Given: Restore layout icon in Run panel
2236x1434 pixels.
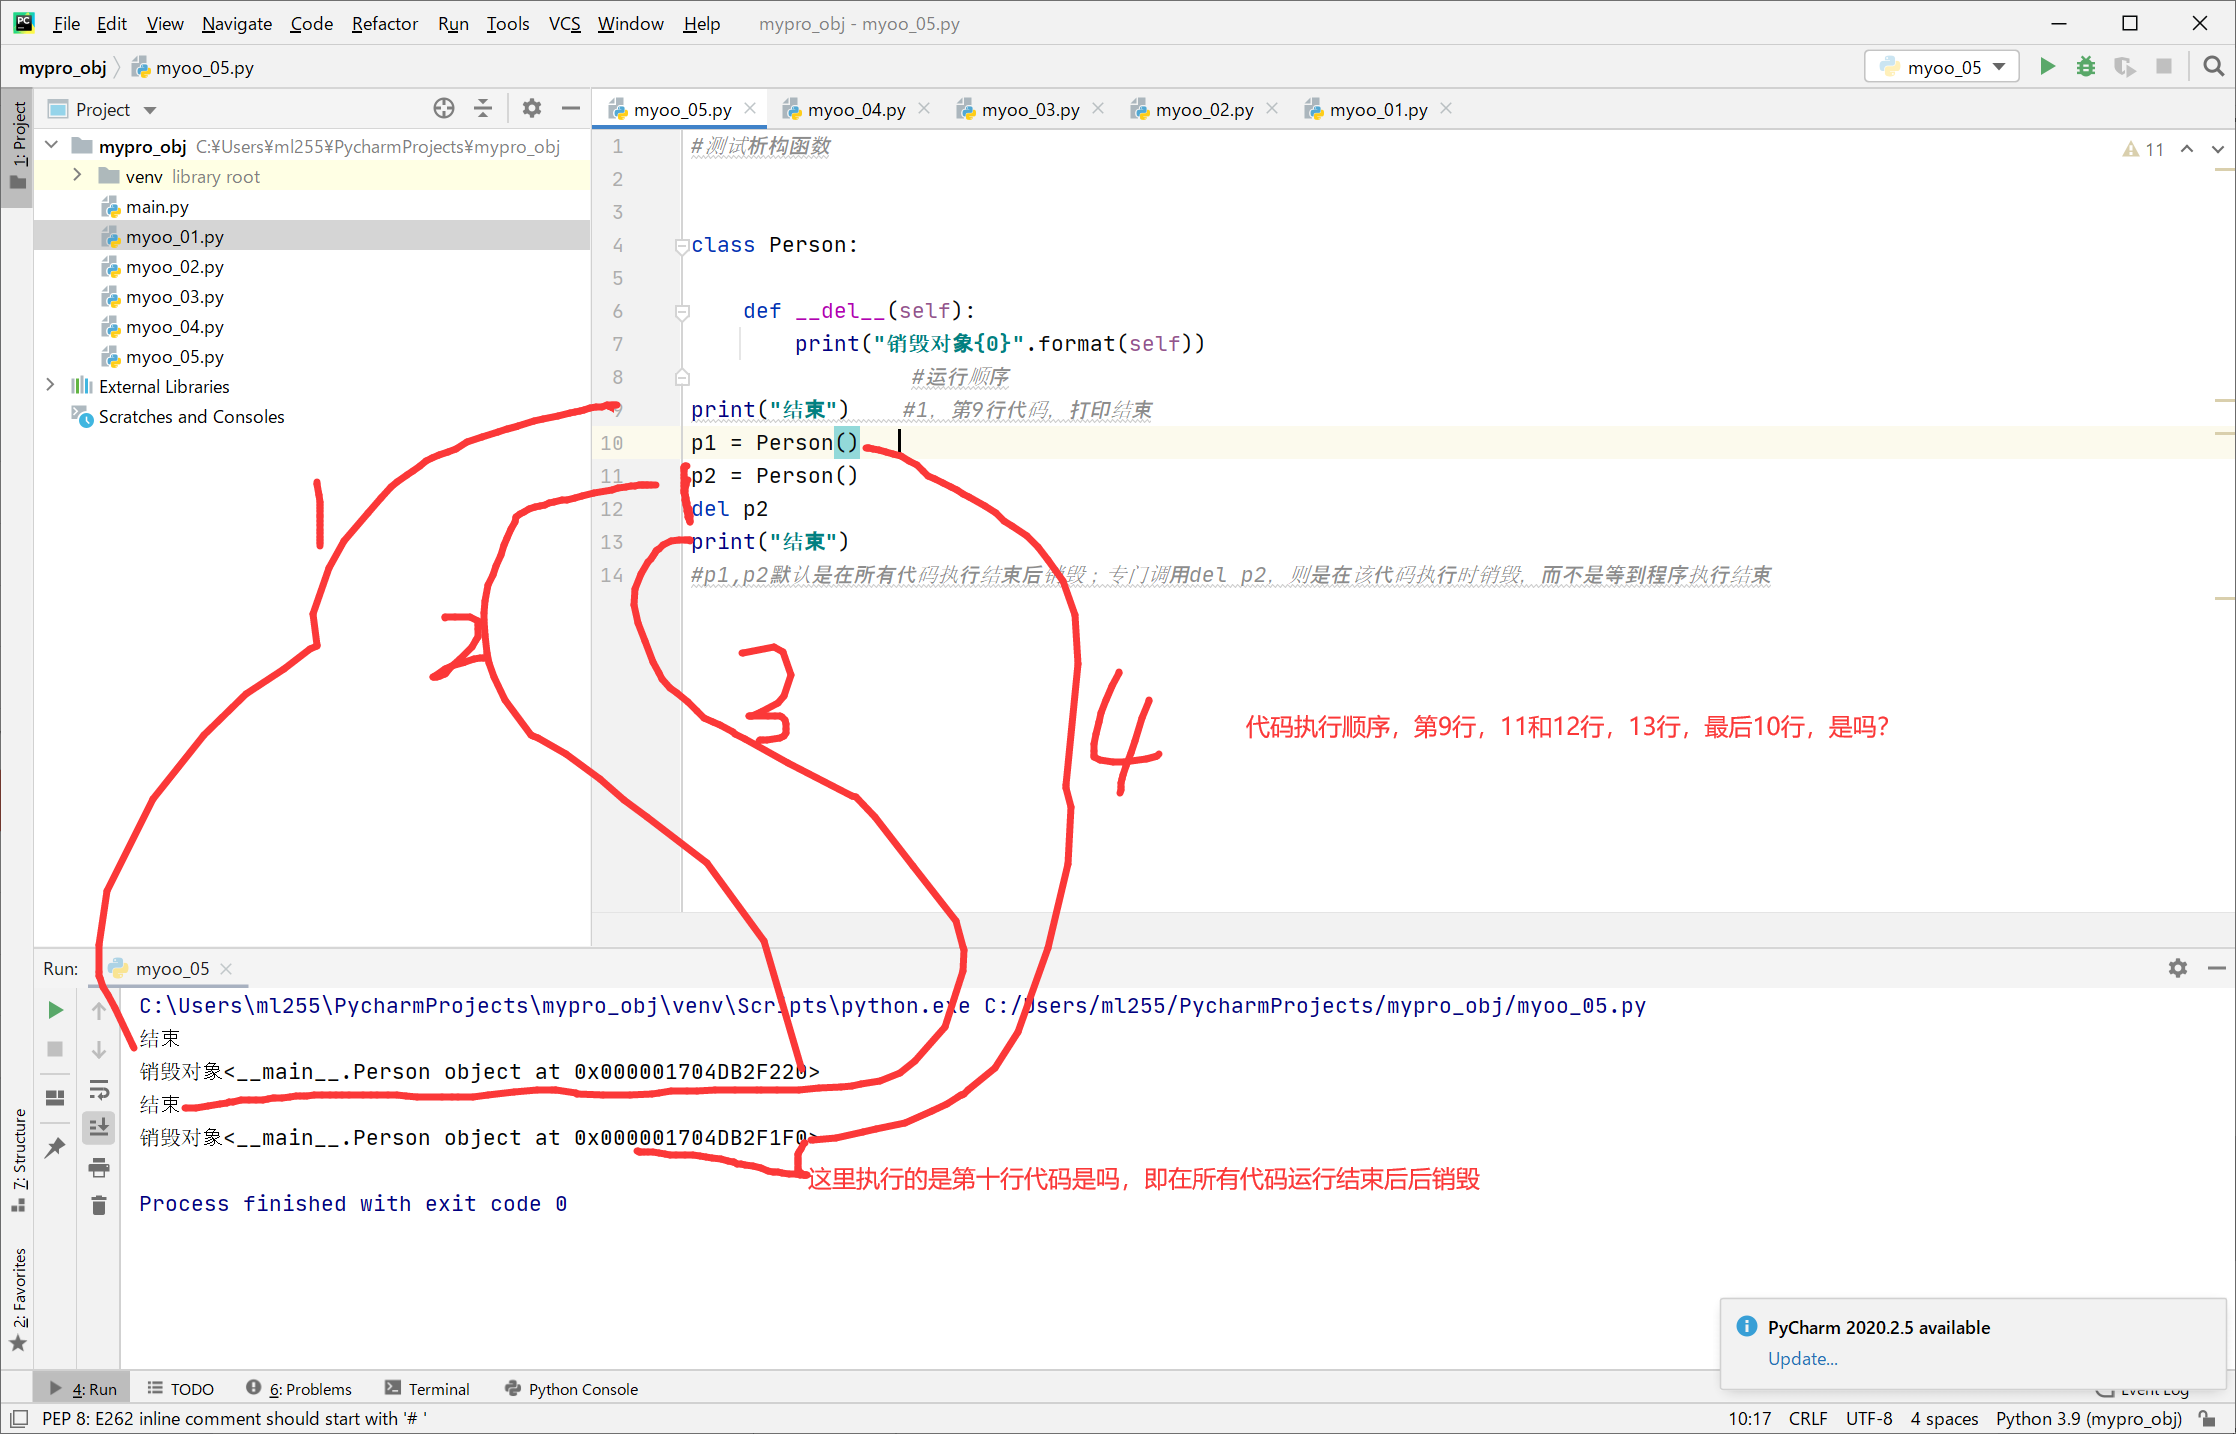Looking at the screenshot, I should 56,1098.
